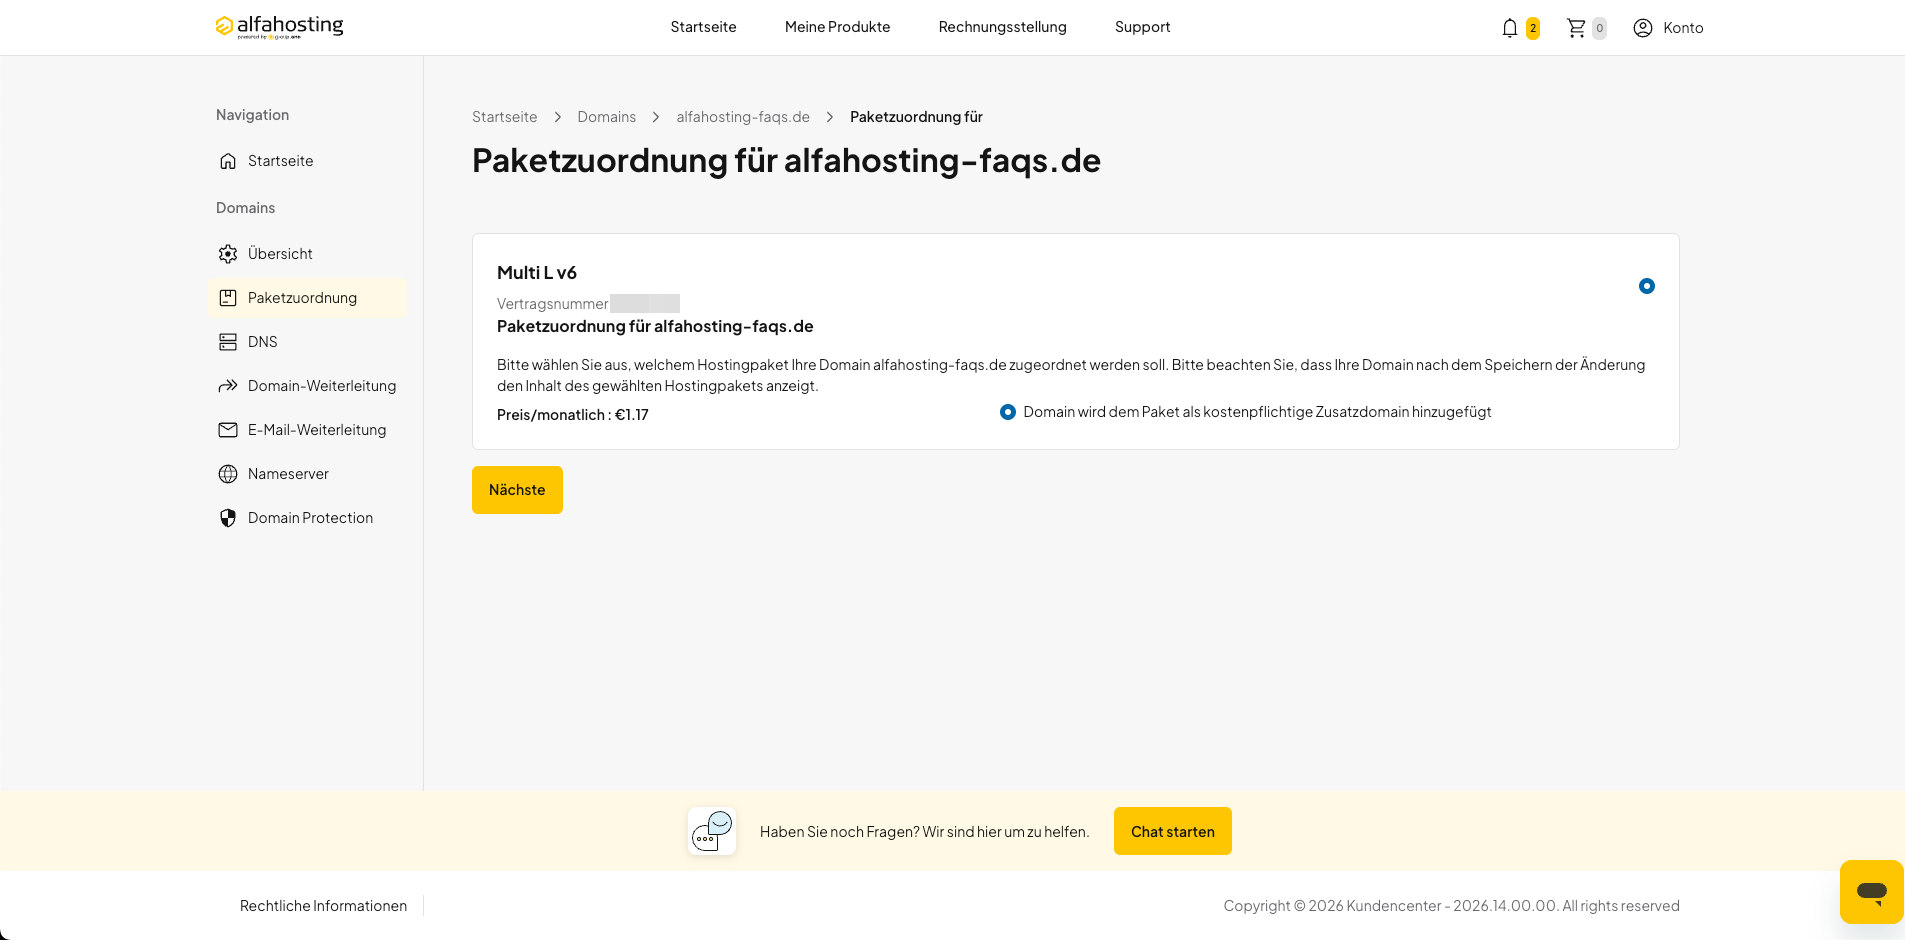Click the Nächste button
The image size is (1905, 940).
(517, 490)
